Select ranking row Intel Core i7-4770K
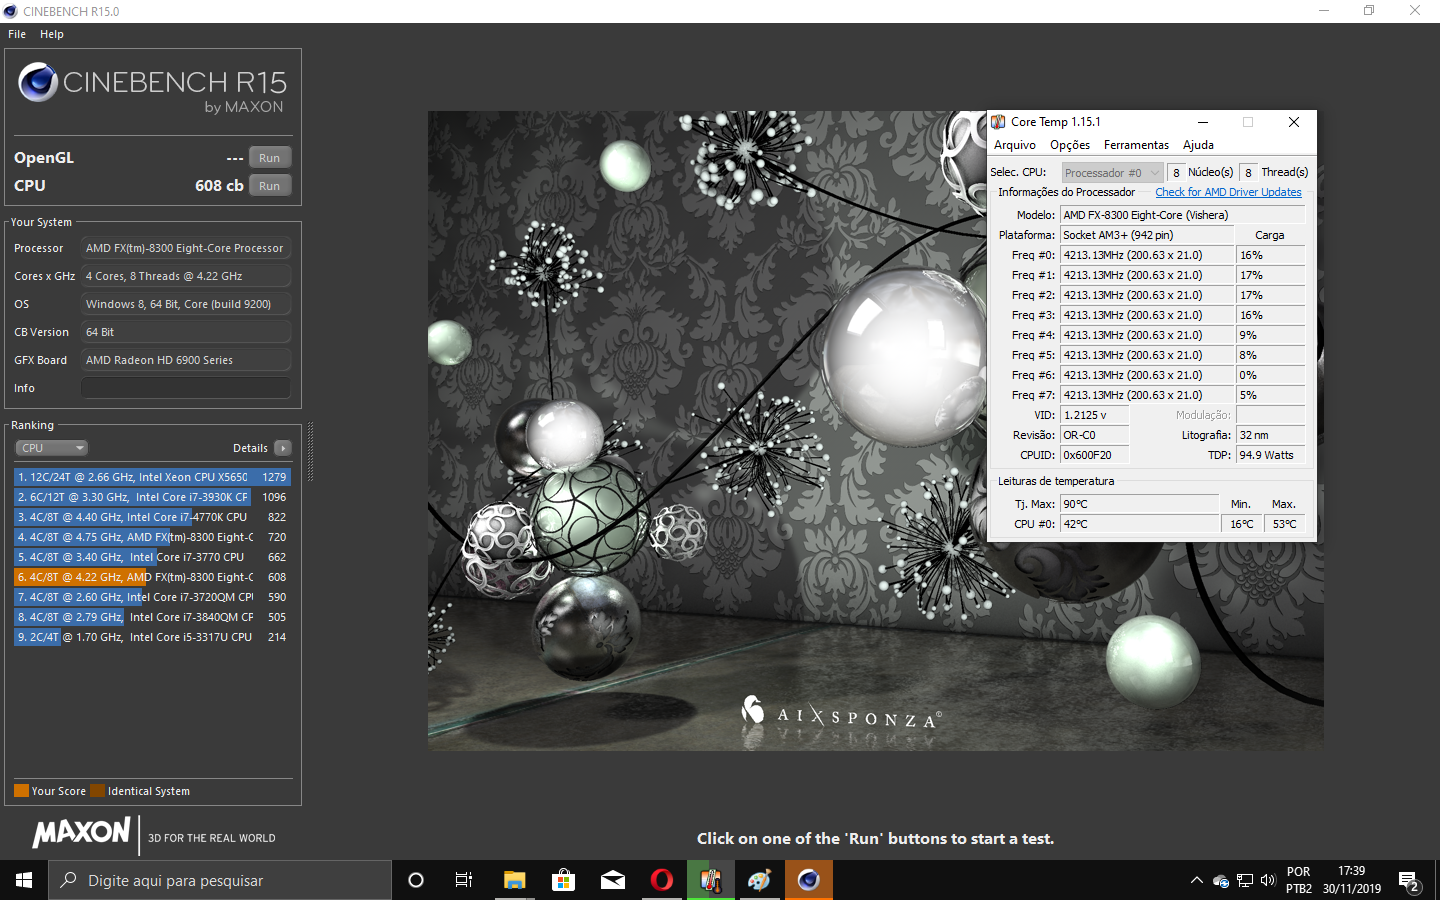The image size is (1440, 900). (152, 517)
